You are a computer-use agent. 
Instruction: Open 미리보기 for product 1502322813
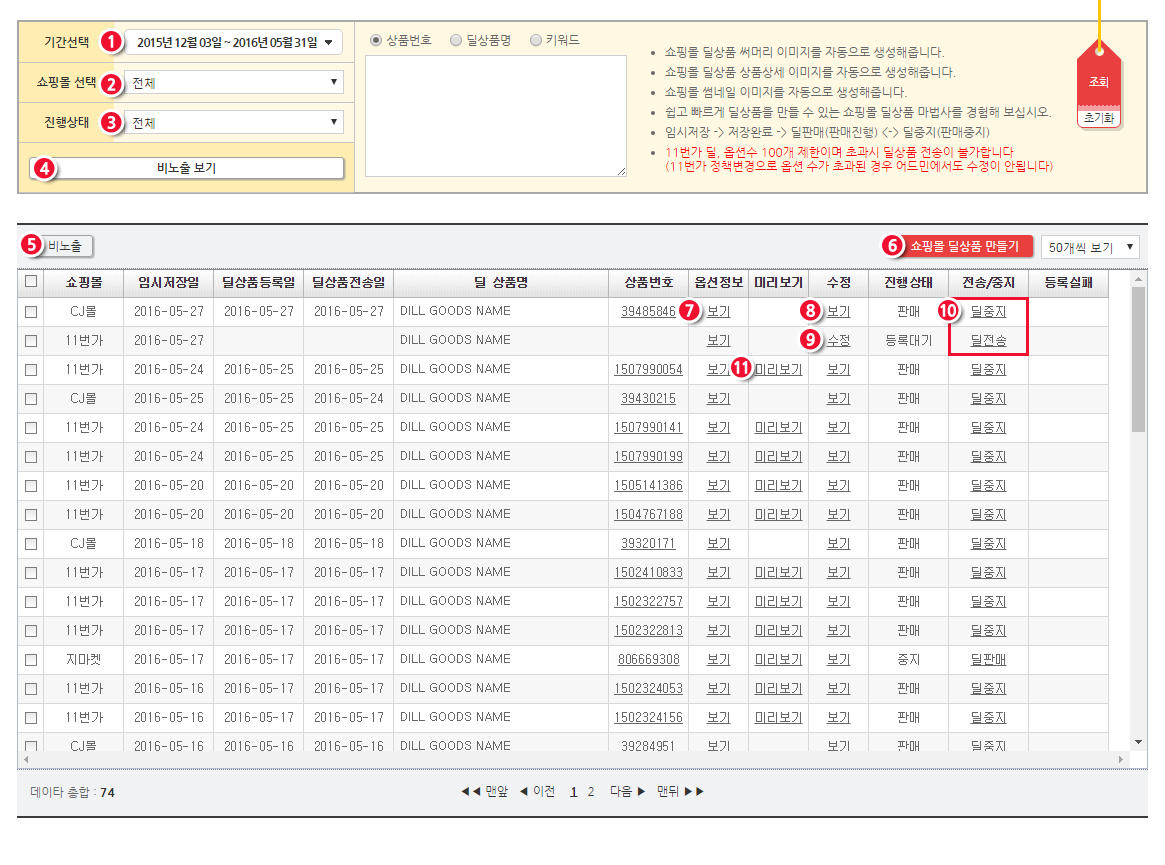click(x=779, y=630)
